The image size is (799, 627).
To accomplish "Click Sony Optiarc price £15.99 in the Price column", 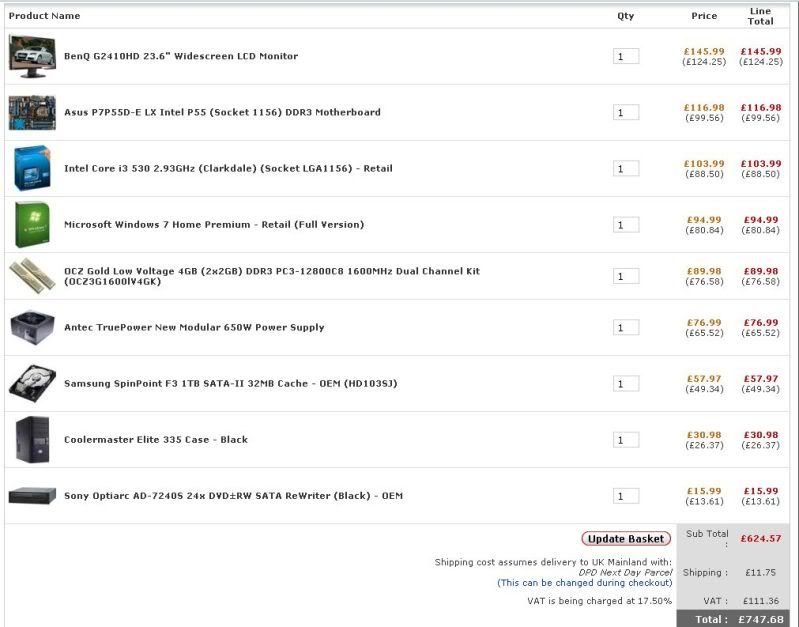I will click(704, 491).
